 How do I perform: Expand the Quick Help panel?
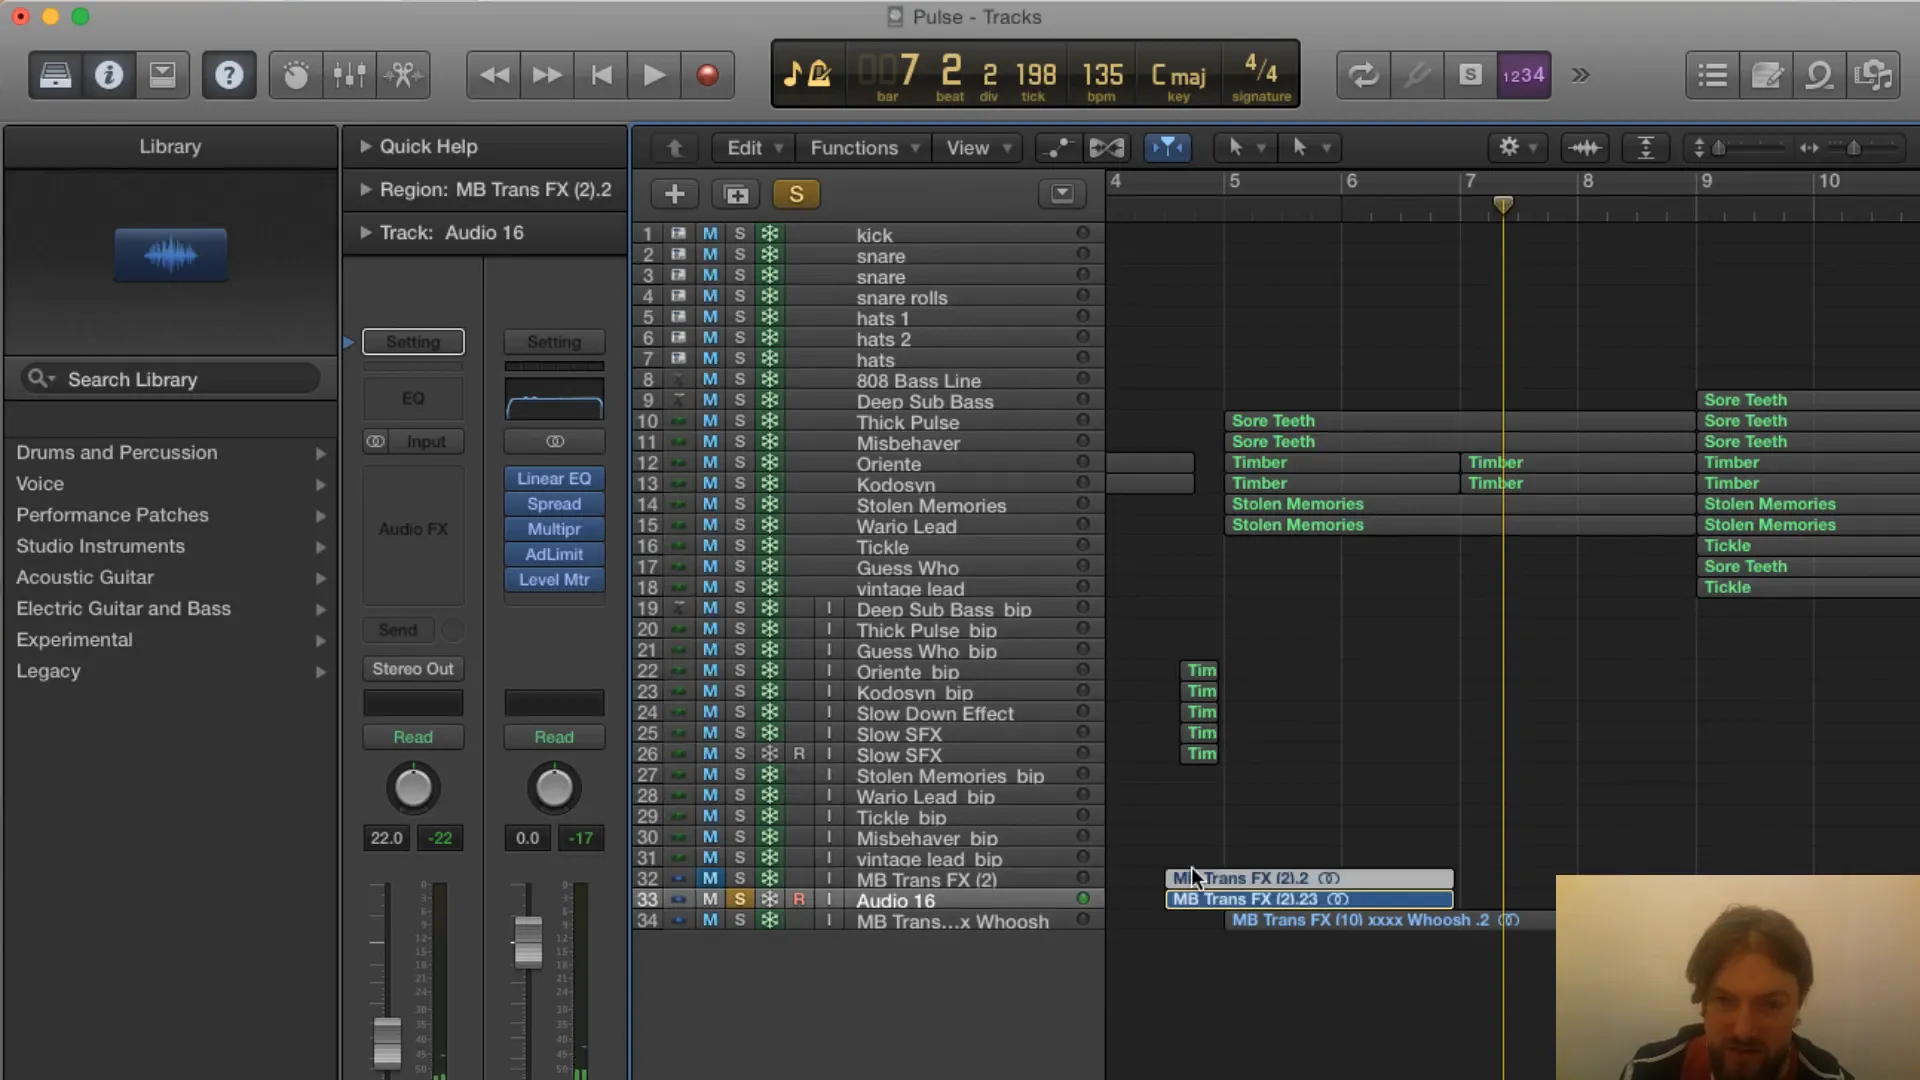pyautogui.click(x=365, y=146)
